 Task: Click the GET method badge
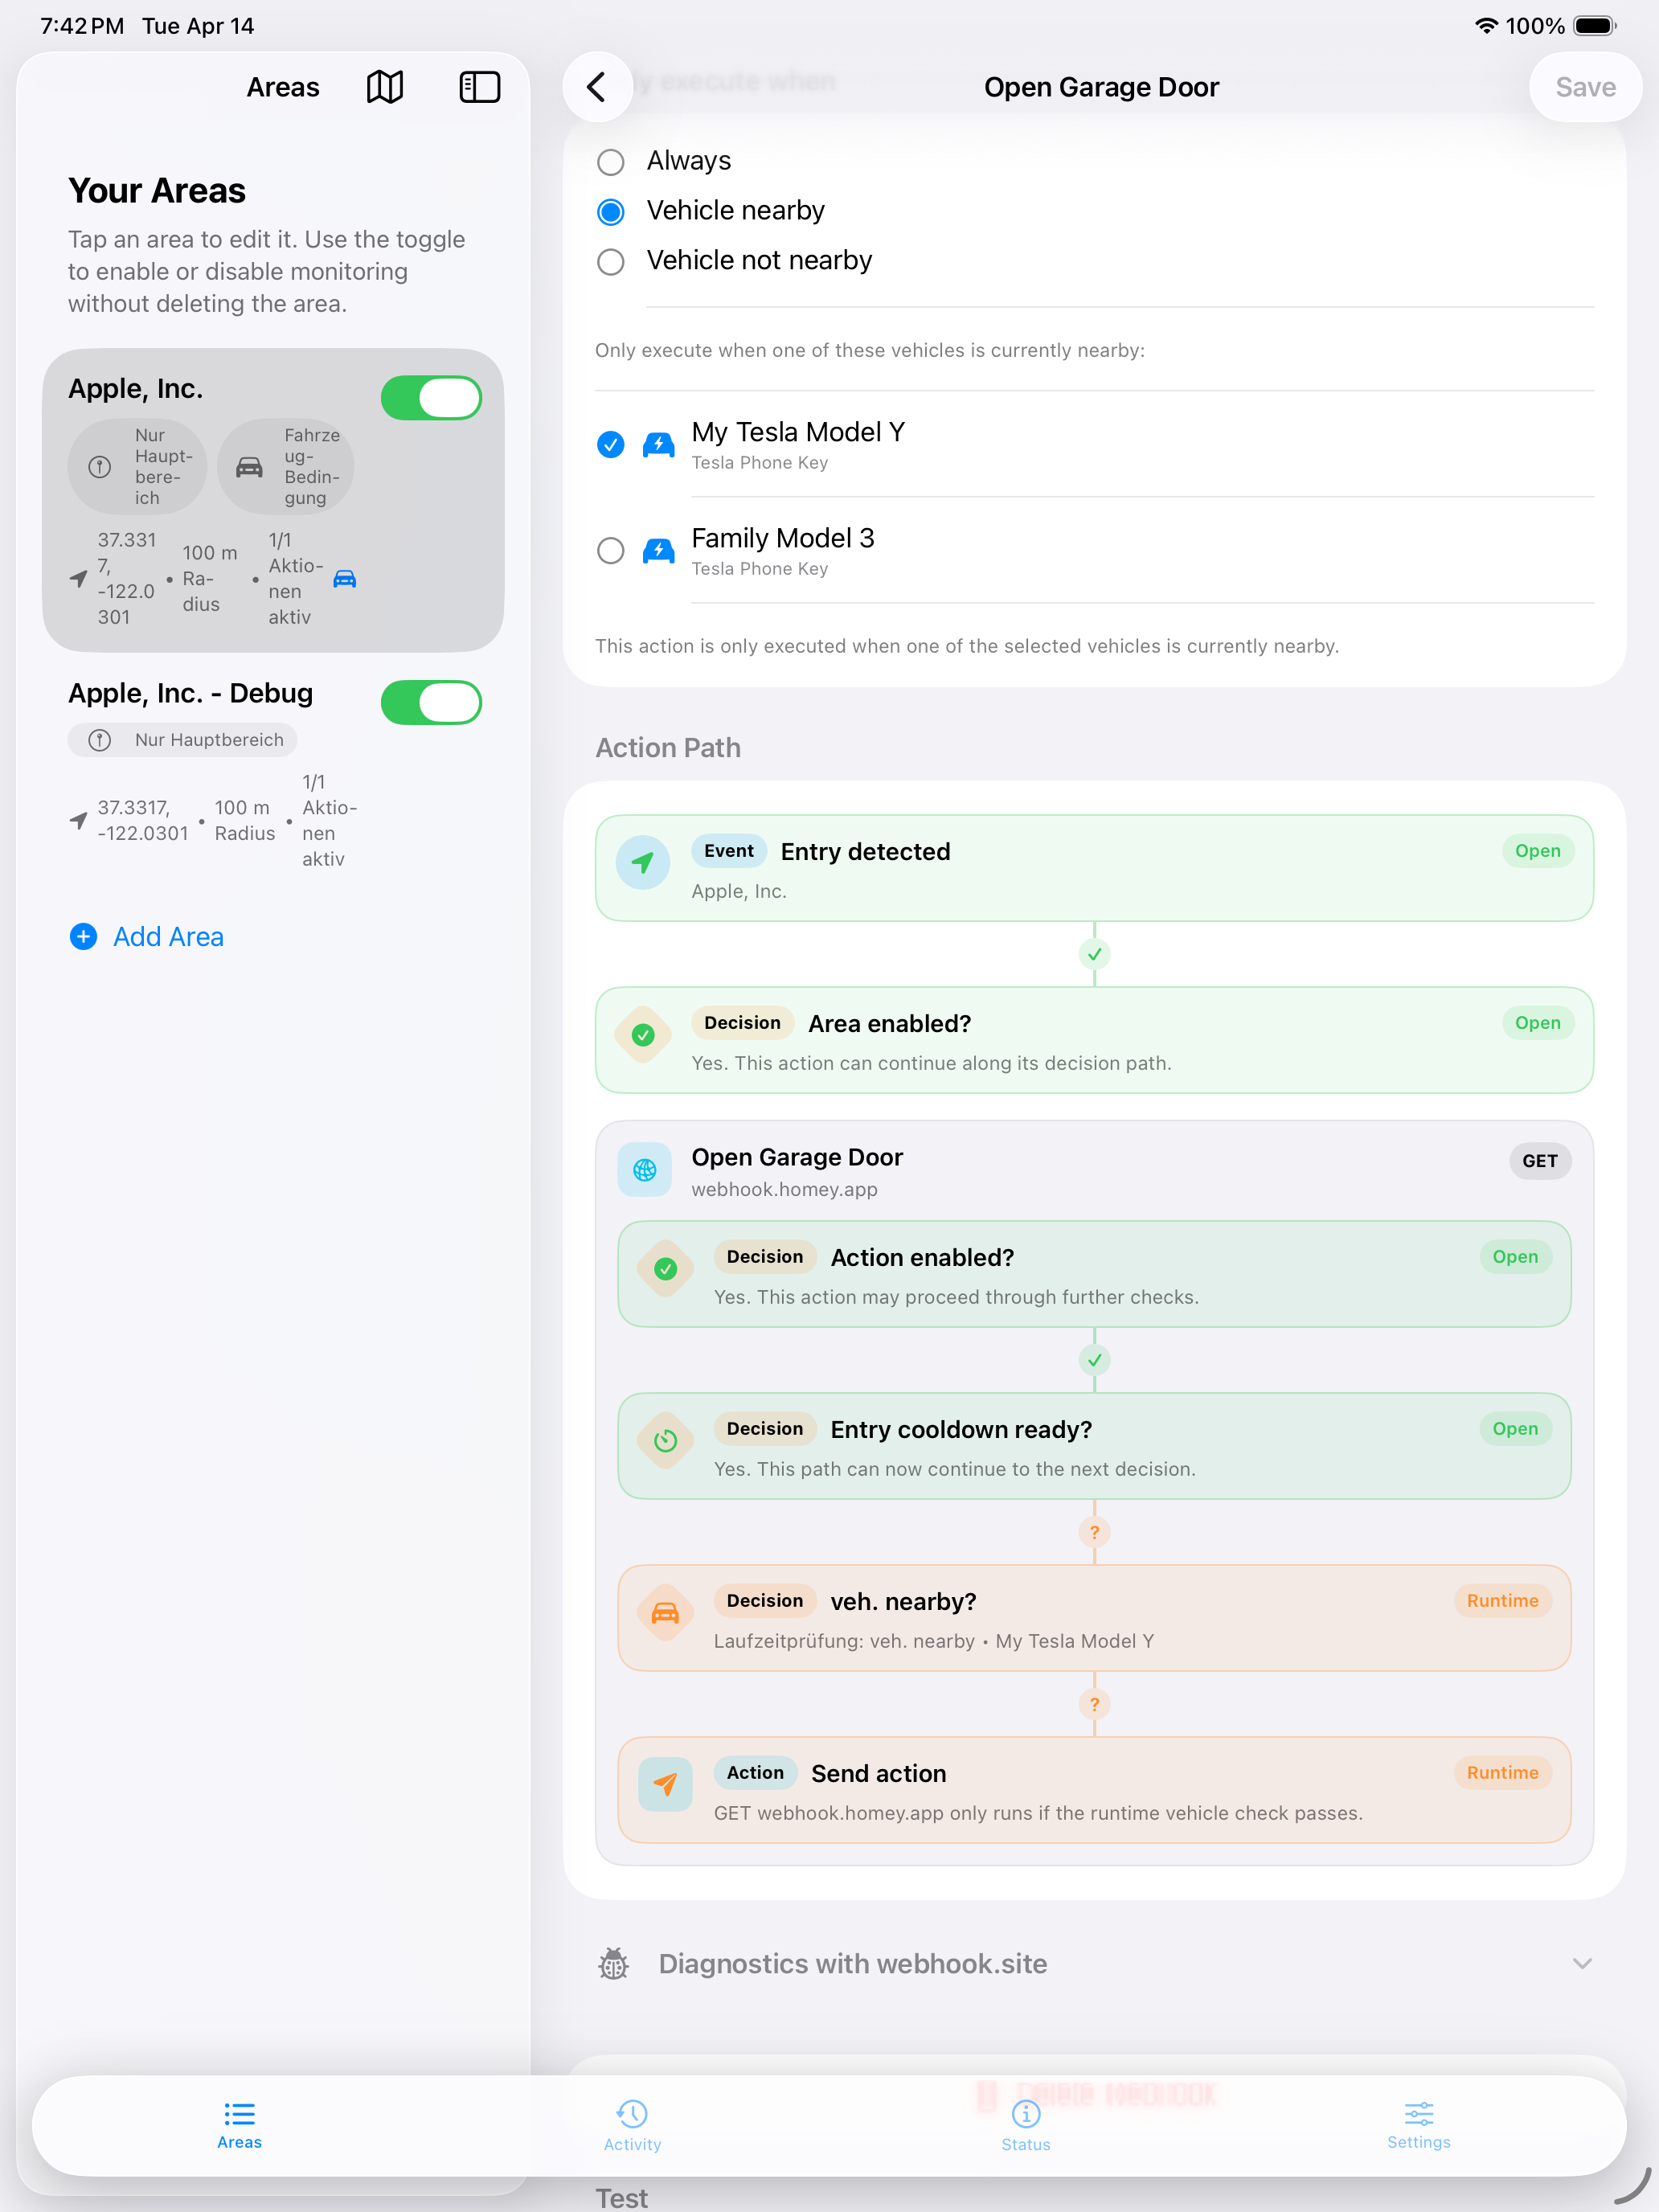click(1540, 1161)
